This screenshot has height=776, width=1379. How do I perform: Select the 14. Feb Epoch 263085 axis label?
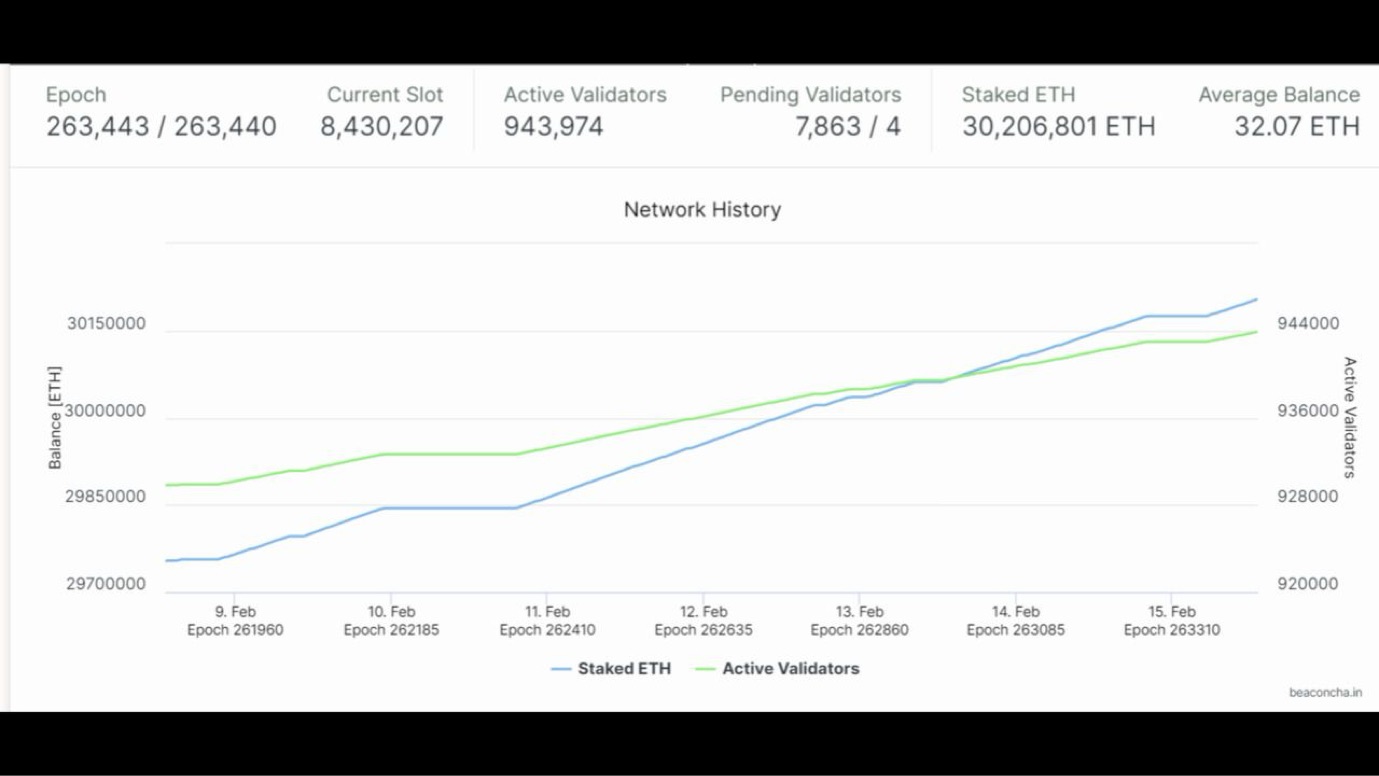[1015, 620]
